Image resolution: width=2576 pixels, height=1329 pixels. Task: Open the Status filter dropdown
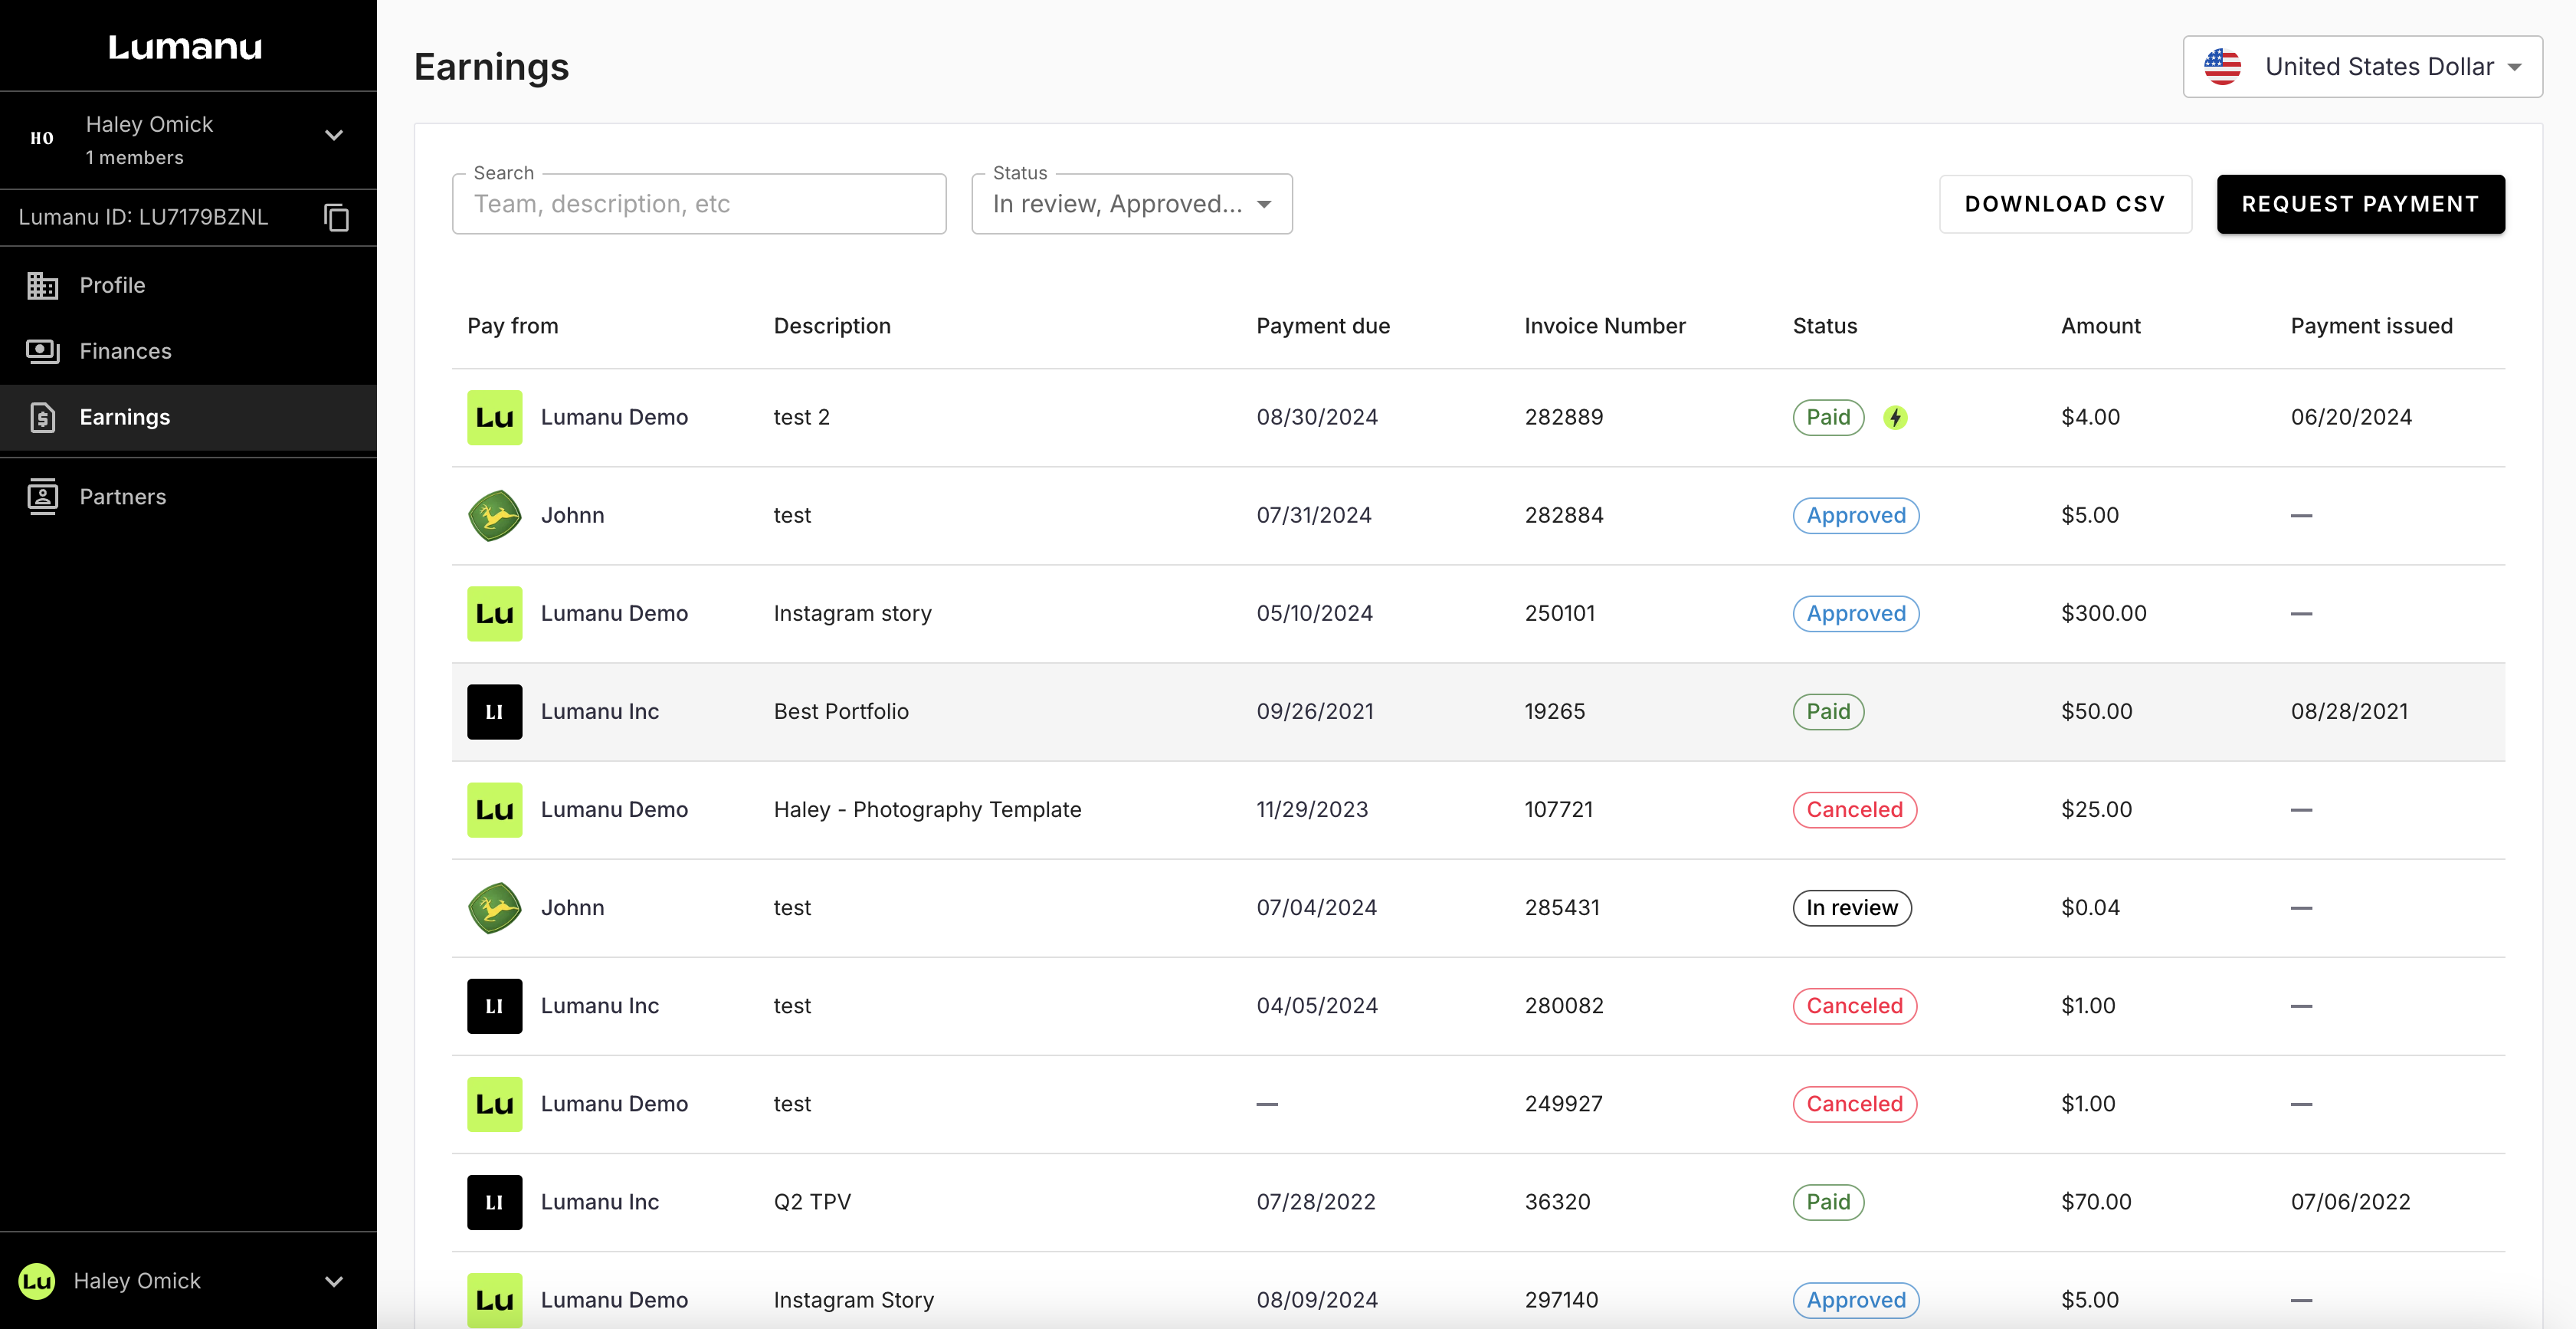[1131, 204]
